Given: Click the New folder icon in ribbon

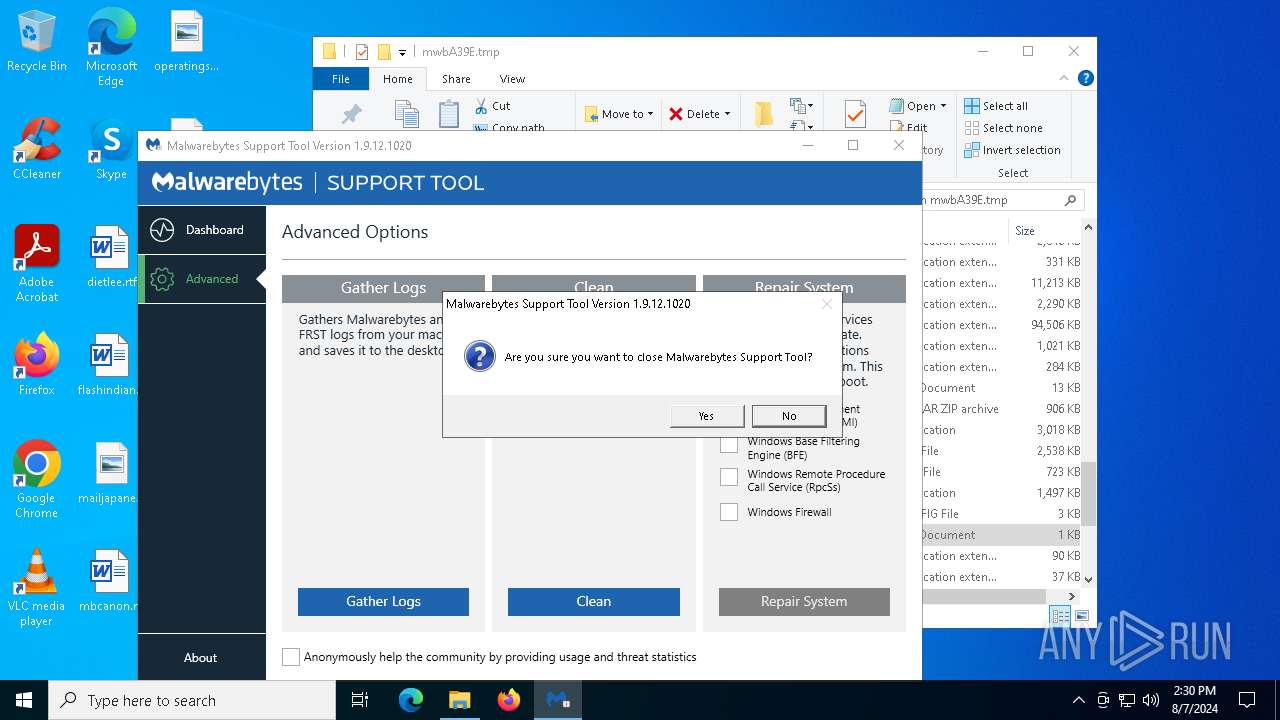Looking at the screenshot, I should point(764,113).
